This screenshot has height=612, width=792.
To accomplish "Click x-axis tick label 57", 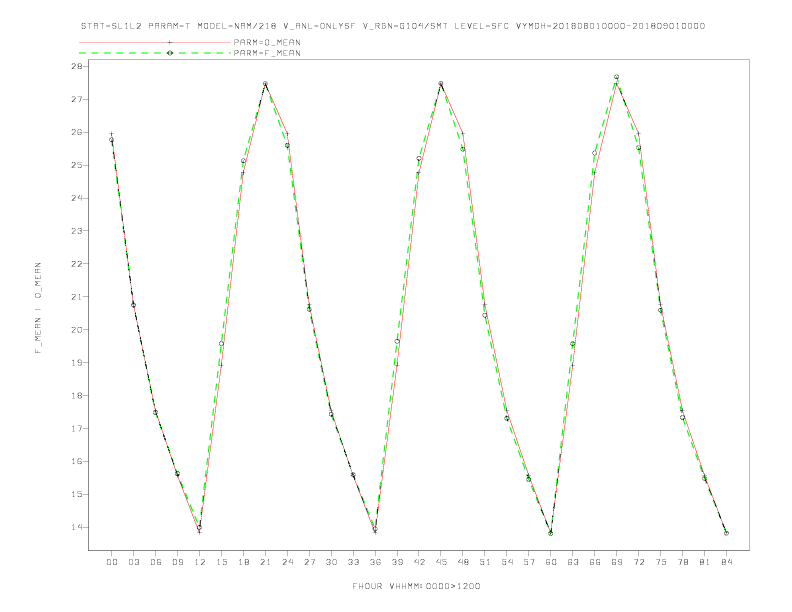I will [529, 562].
